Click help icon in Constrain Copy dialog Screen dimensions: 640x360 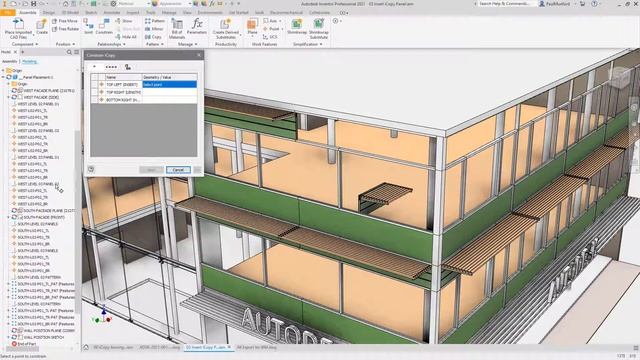click(91, 169)
